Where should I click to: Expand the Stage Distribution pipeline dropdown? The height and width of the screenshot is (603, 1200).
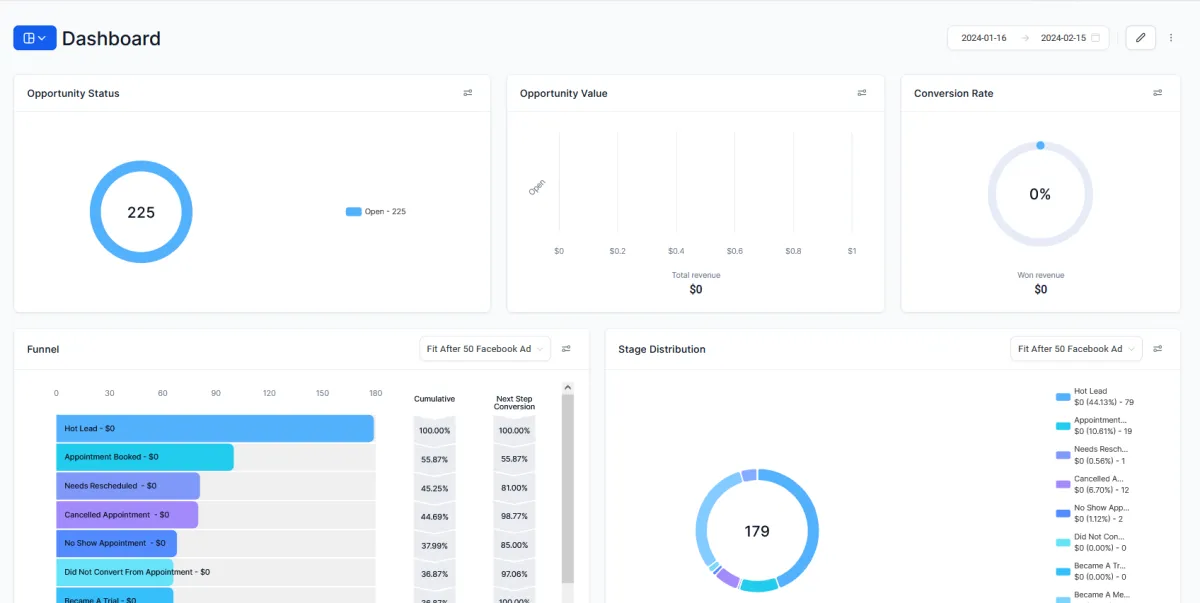1077,349
